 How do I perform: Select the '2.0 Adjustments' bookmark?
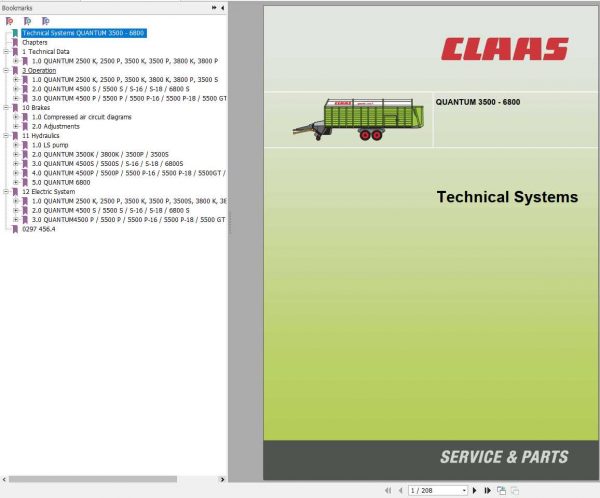56,126
